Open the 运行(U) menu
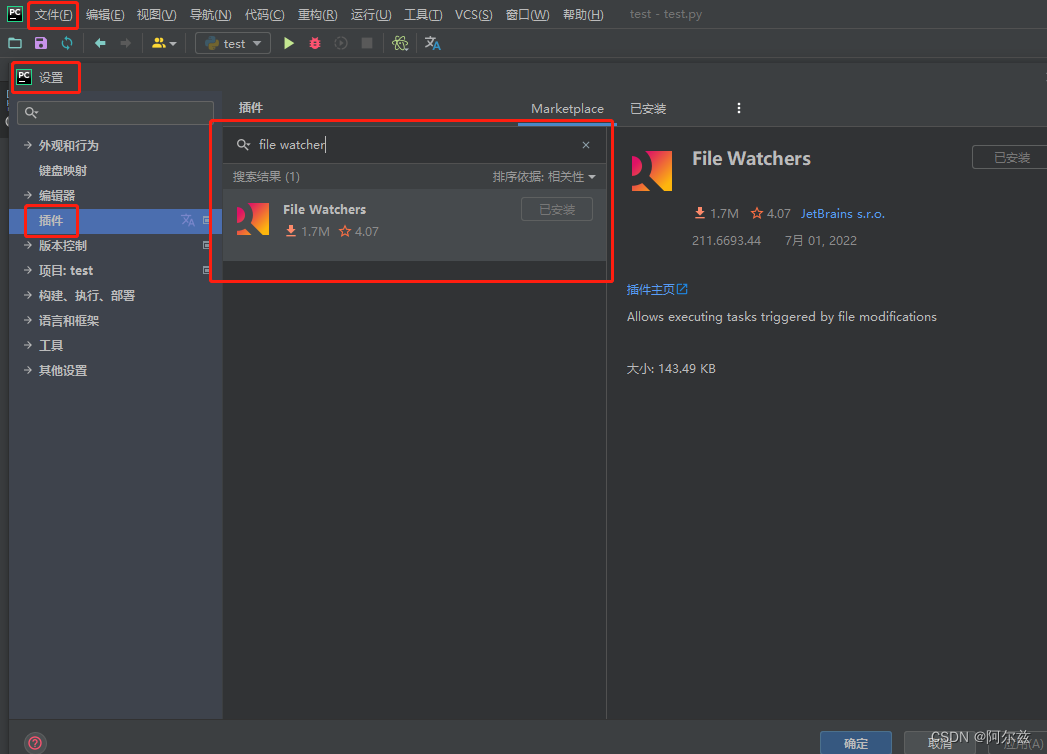Image resolution: width=1047 pixels, height=754 pixels. 371,15
